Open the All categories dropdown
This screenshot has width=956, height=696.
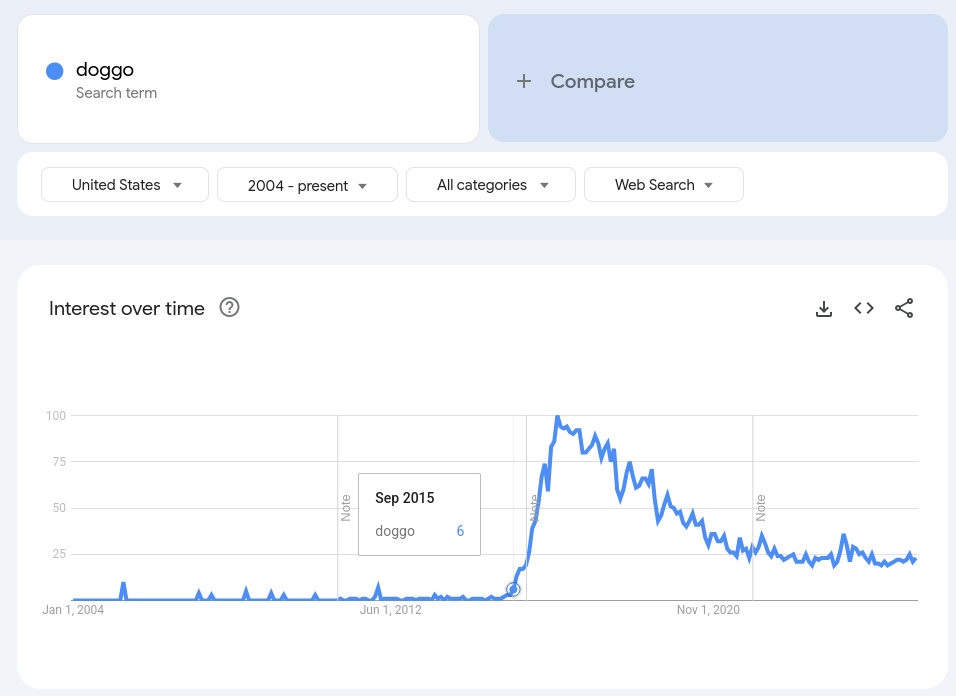(491, 185)
